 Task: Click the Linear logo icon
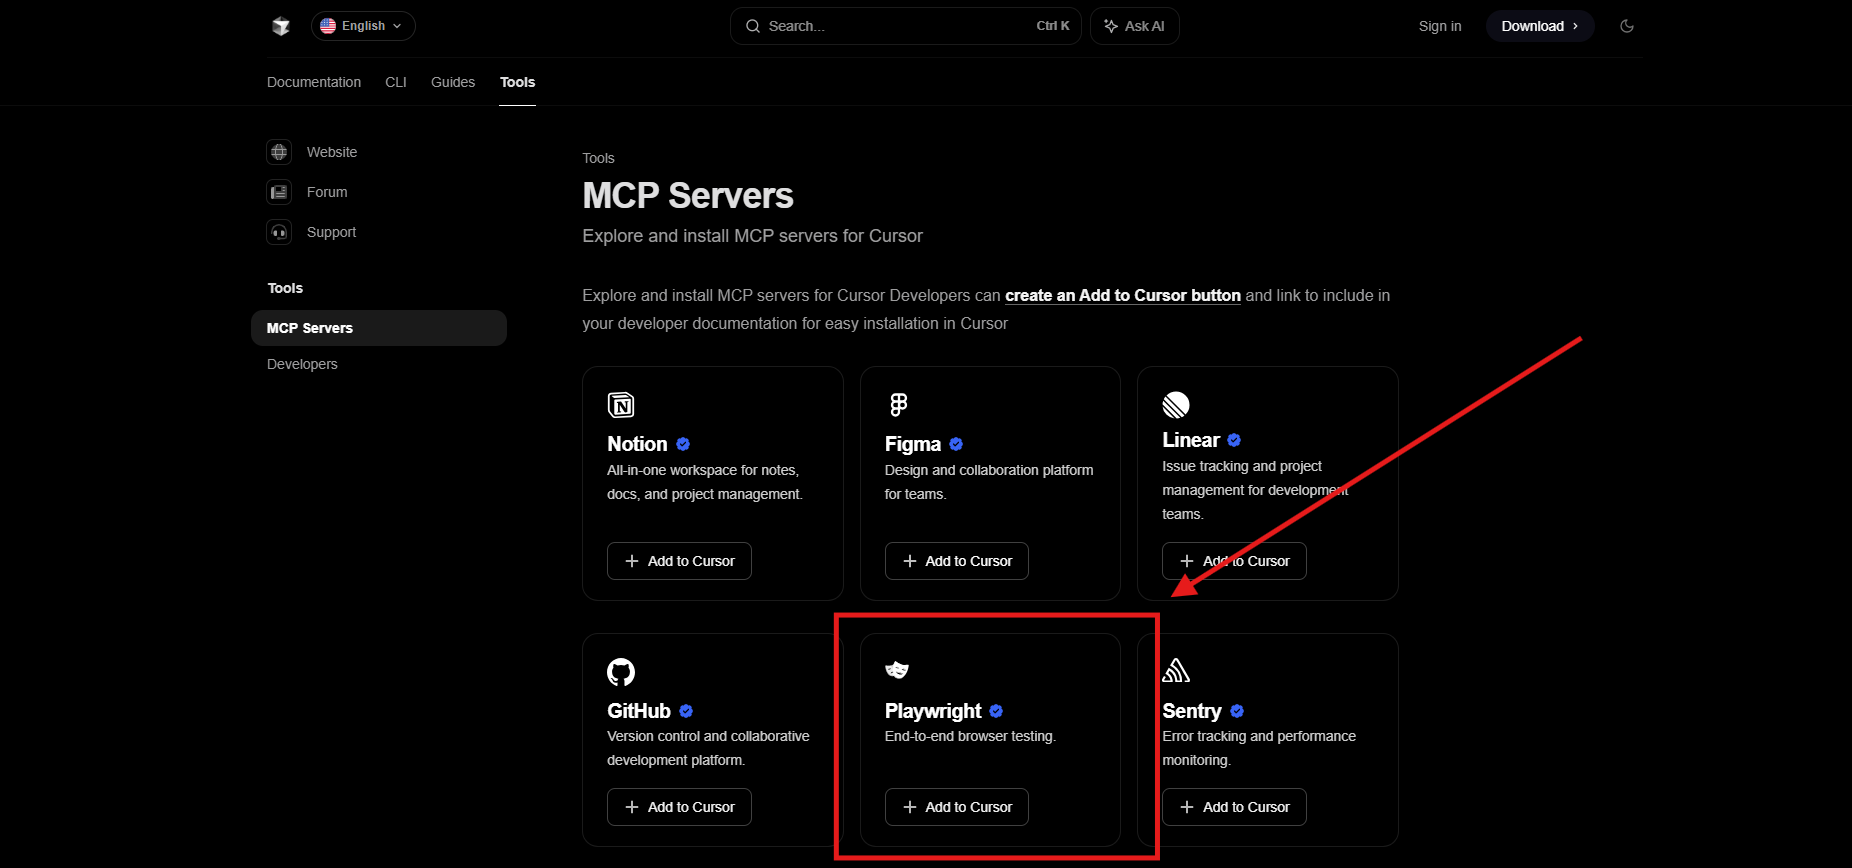coord(1176,405)
